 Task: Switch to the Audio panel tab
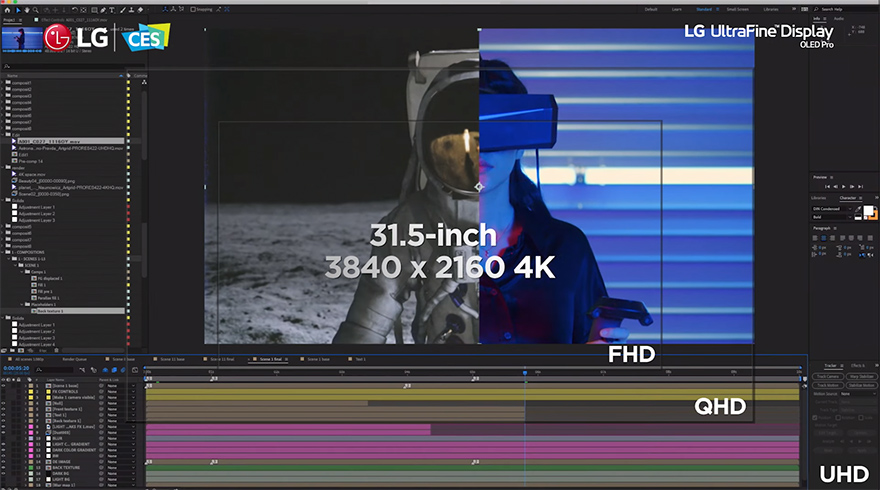(x=838, y=19)
